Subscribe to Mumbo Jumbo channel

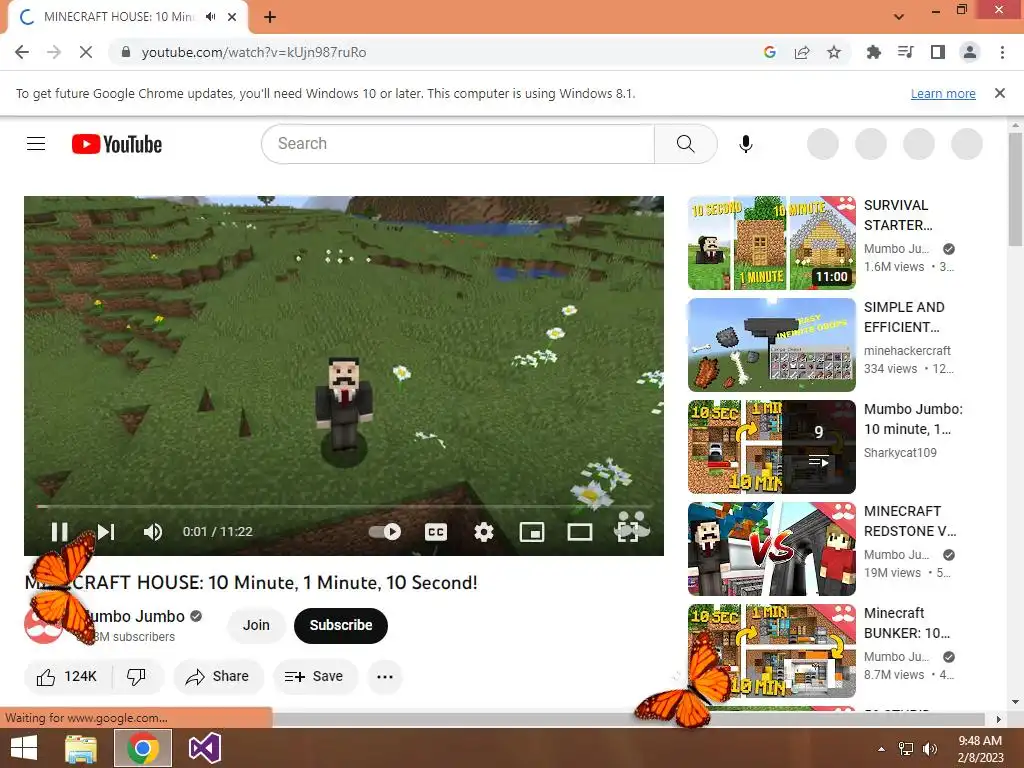click(340, 626)
